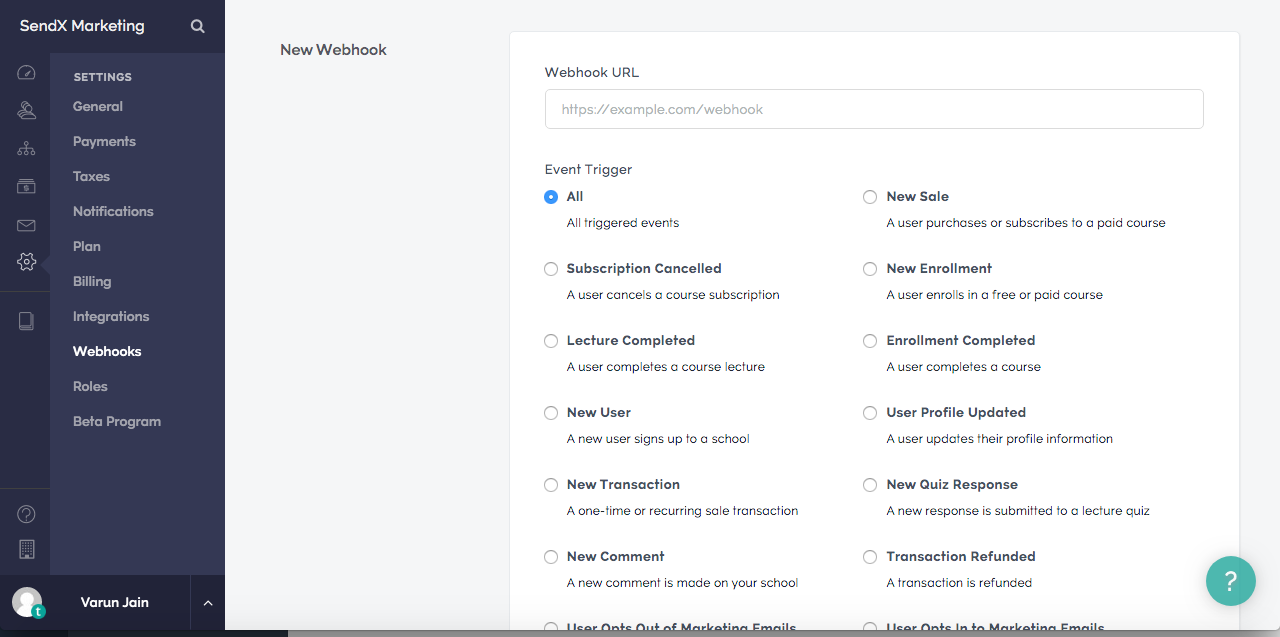Open the dashboard speedometer icon
Screen dimensions: 1280x637
point(26,73)
